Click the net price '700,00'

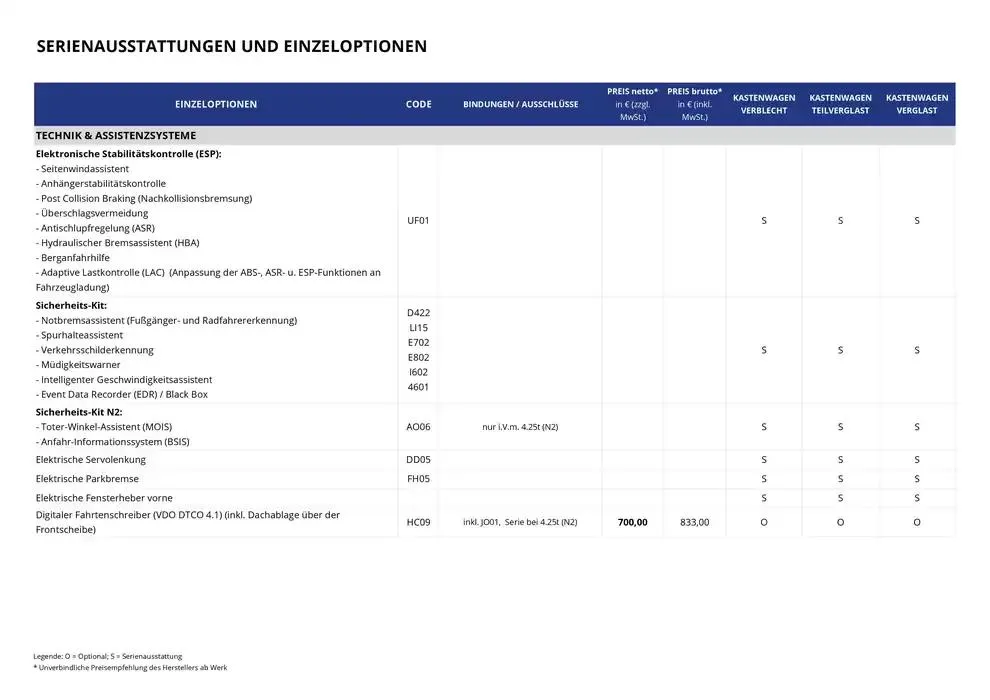(x=632, y=522)
